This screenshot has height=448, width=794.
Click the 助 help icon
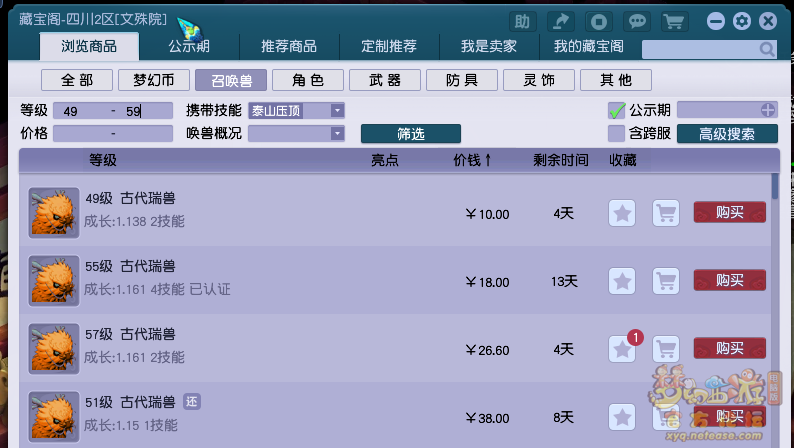(522, 21)
